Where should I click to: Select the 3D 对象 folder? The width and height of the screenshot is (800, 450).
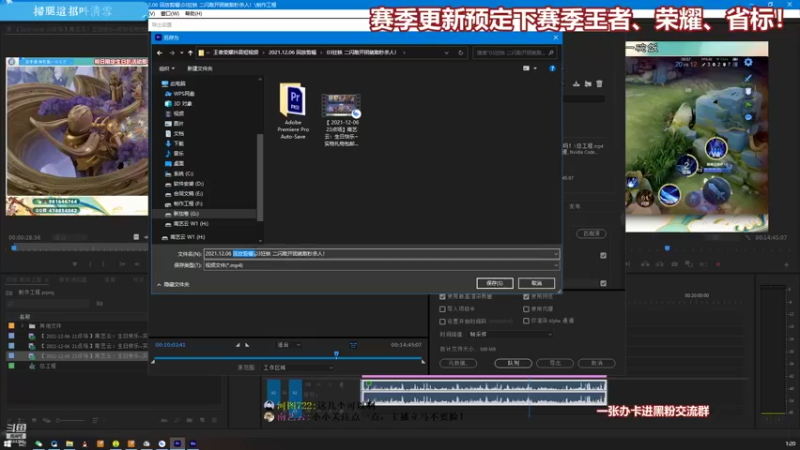point(179,104)
